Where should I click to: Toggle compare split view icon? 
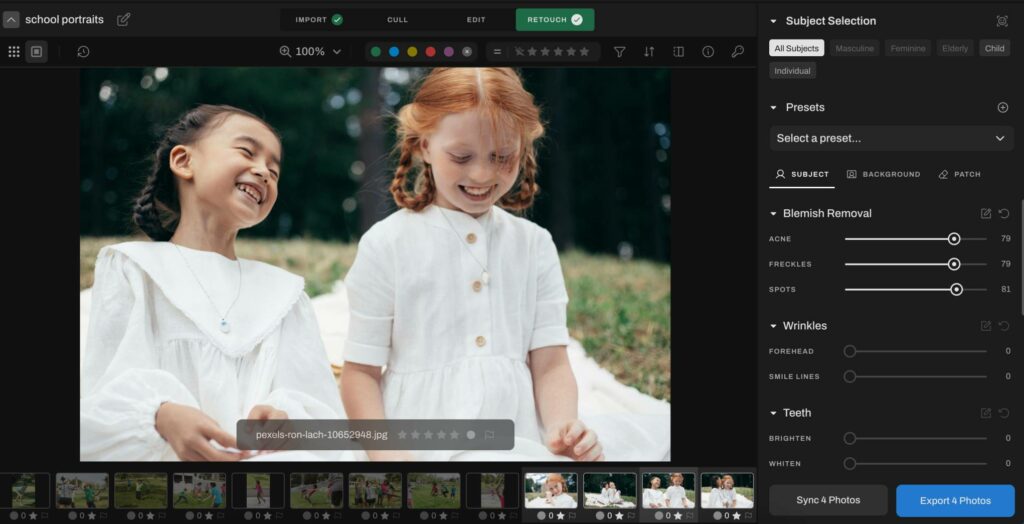coord(679,52)
